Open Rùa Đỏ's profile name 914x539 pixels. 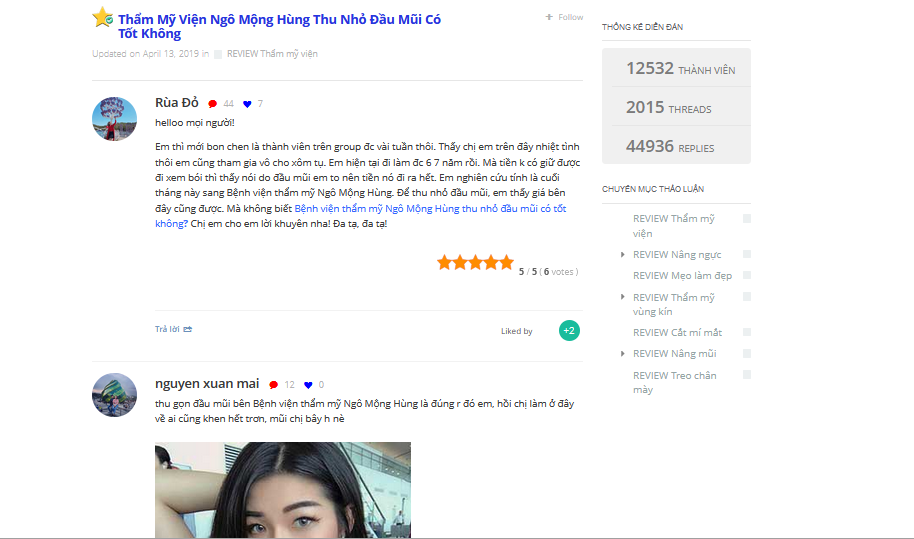(177, 103)
